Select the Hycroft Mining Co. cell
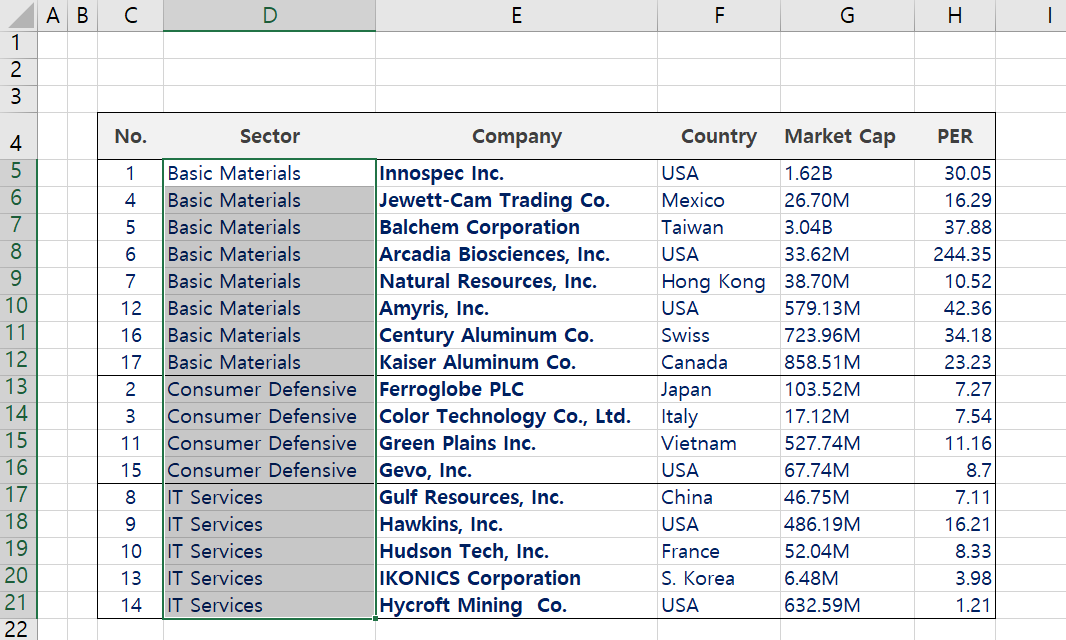The height and width of the screenshot is (640, 1066). pos(517,605)
